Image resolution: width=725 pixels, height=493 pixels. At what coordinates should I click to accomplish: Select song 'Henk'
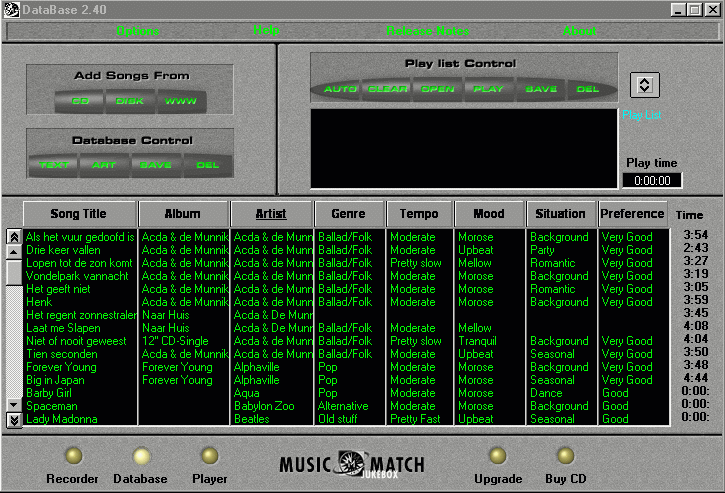pyautogui.click(x=39, y=302)
